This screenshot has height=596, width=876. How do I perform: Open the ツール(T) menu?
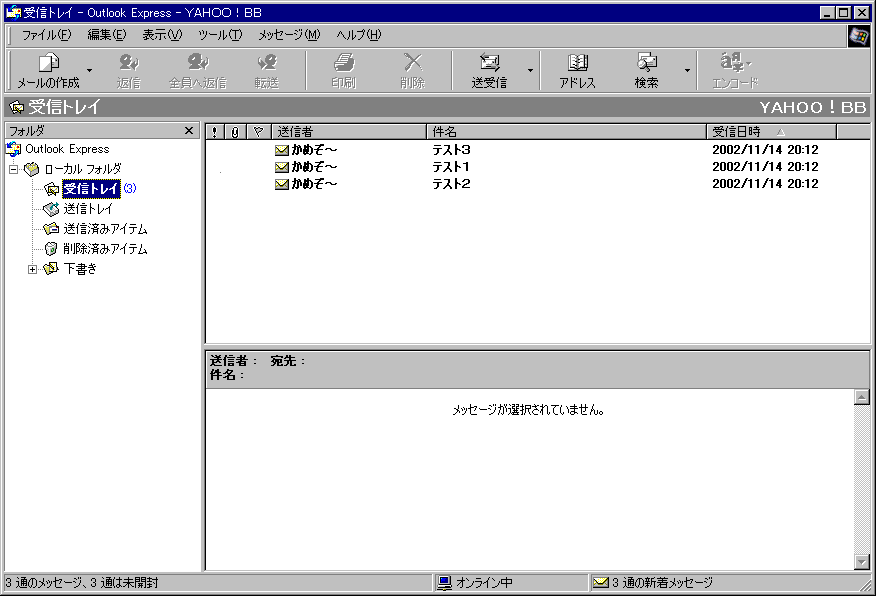[220, 35]
